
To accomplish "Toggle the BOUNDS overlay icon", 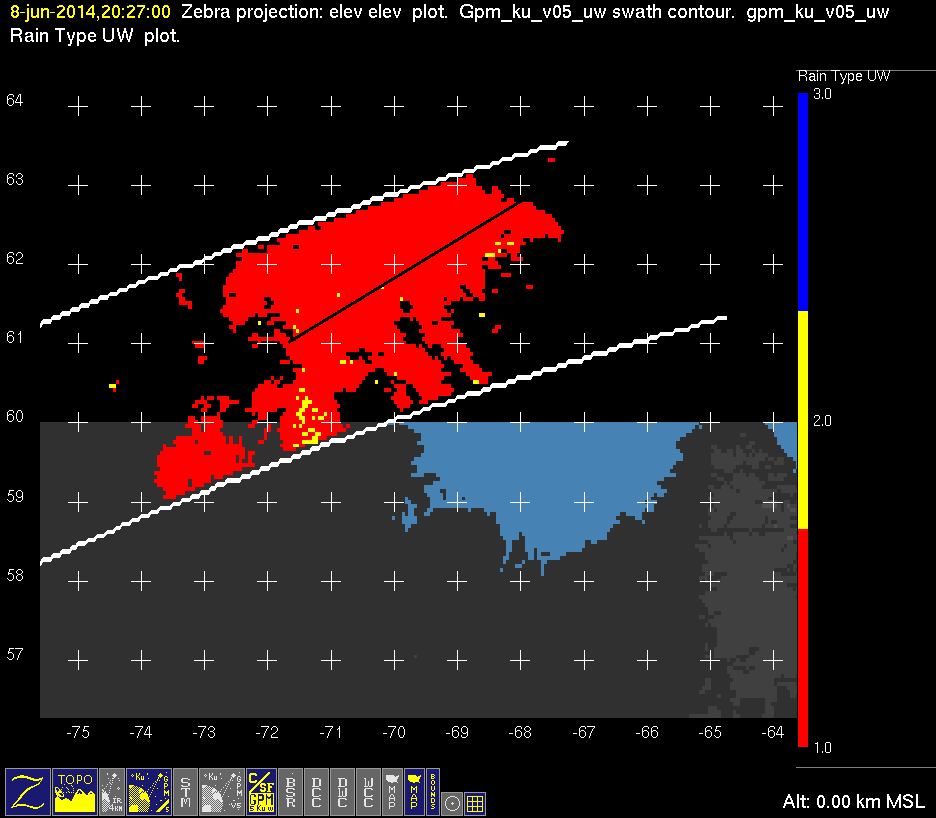I will 433,791.
